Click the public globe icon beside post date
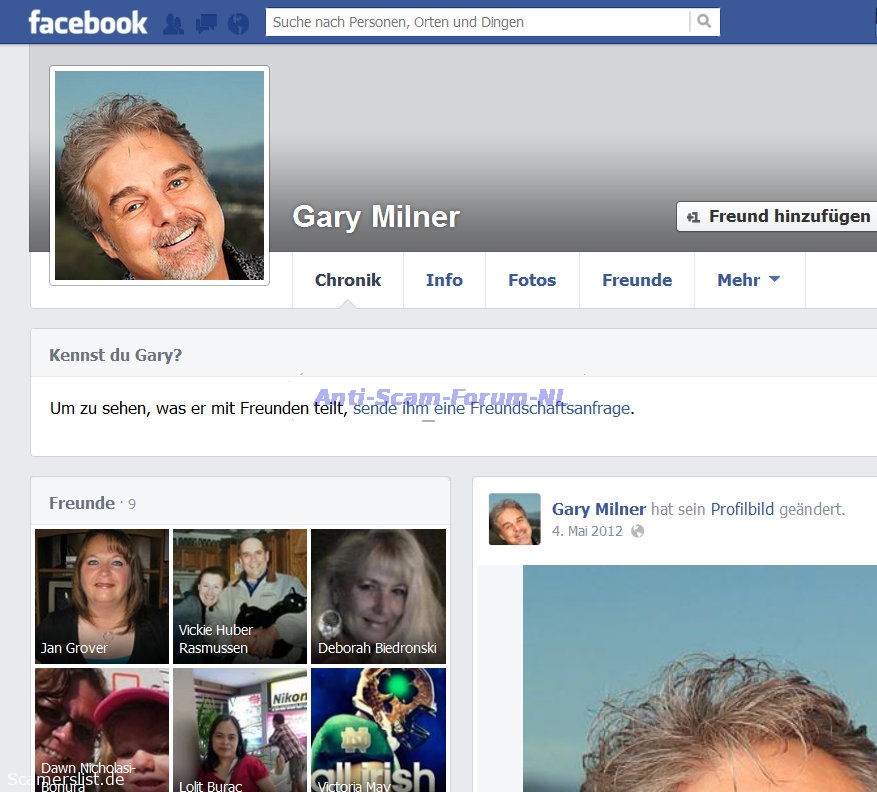This screenshot has height=792, width=877. [x=637, y=531]
